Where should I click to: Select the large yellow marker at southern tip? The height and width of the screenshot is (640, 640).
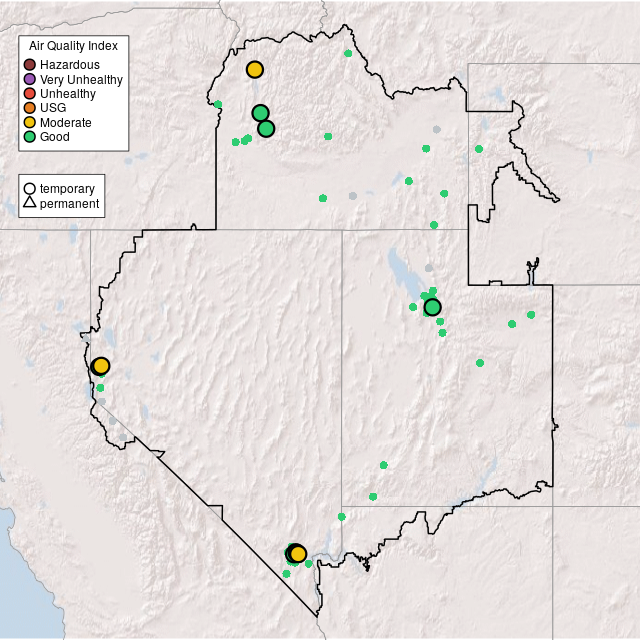(298, 554)
